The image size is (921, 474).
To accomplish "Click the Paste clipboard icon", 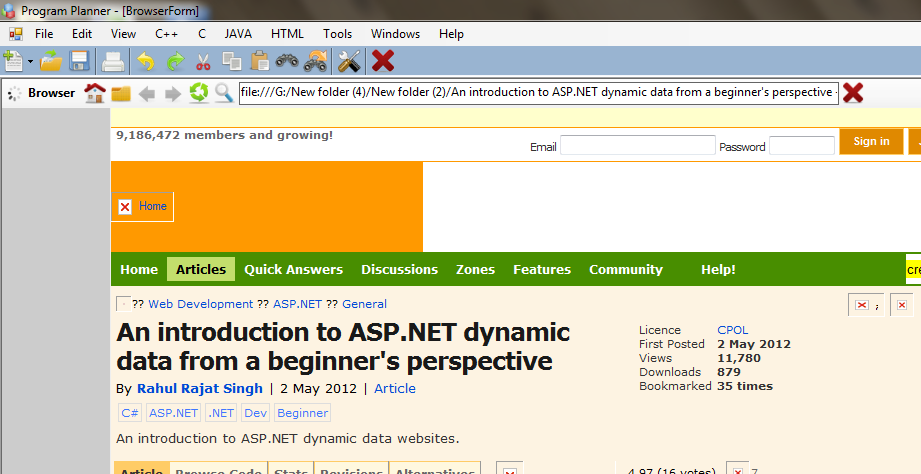I will (260, 62).
